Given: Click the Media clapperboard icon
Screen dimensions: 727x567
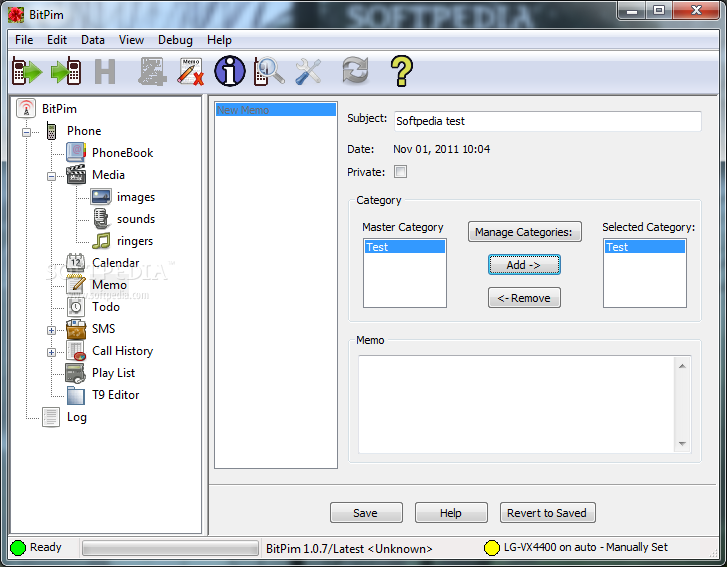Looking at the screenshot, I should click(x=76, y=174).
